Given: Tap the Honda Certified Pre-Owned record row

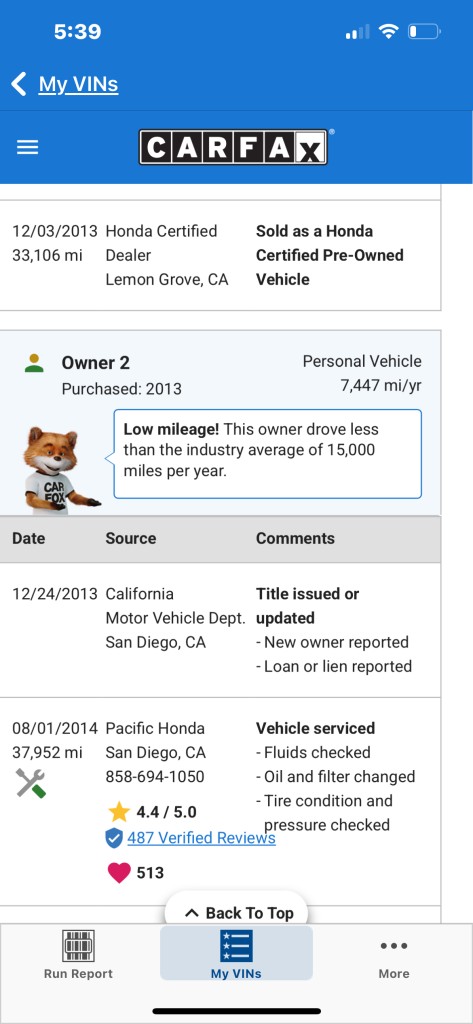Looking at the screenshot, I should click(x=220, y=255).
